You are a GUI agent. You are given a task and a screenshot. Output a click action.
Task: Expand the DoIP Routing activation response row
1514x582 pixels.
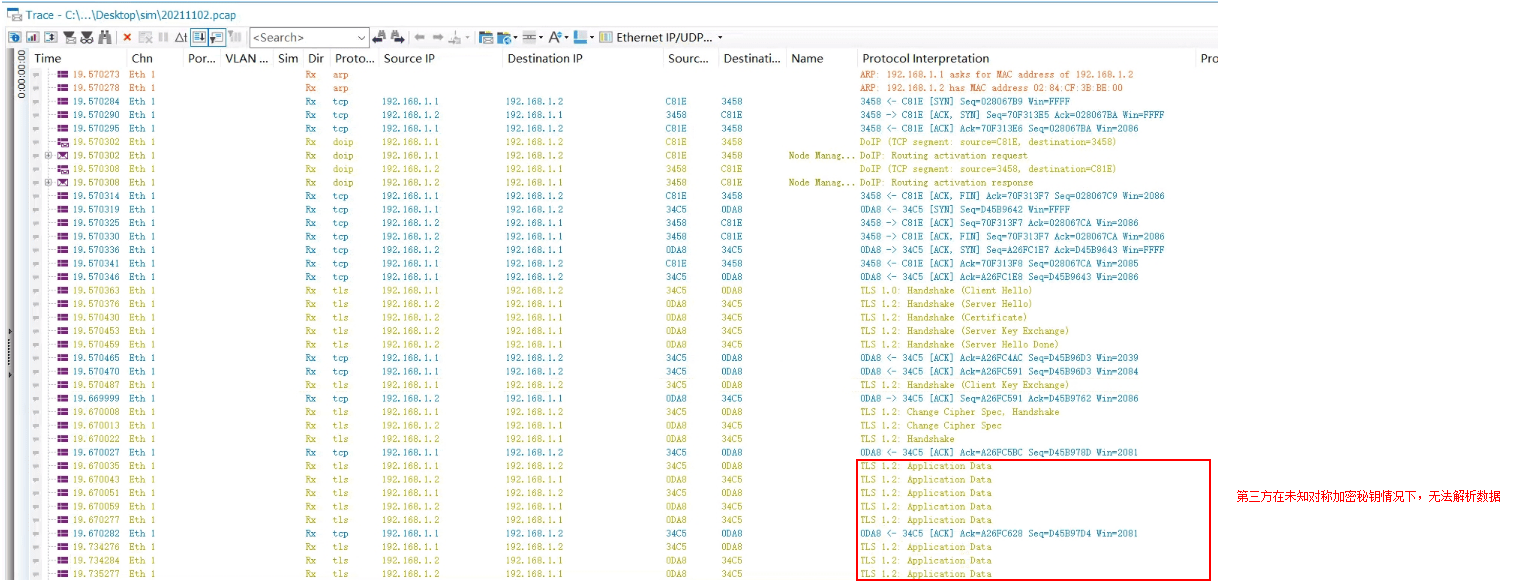click(48, 183)
